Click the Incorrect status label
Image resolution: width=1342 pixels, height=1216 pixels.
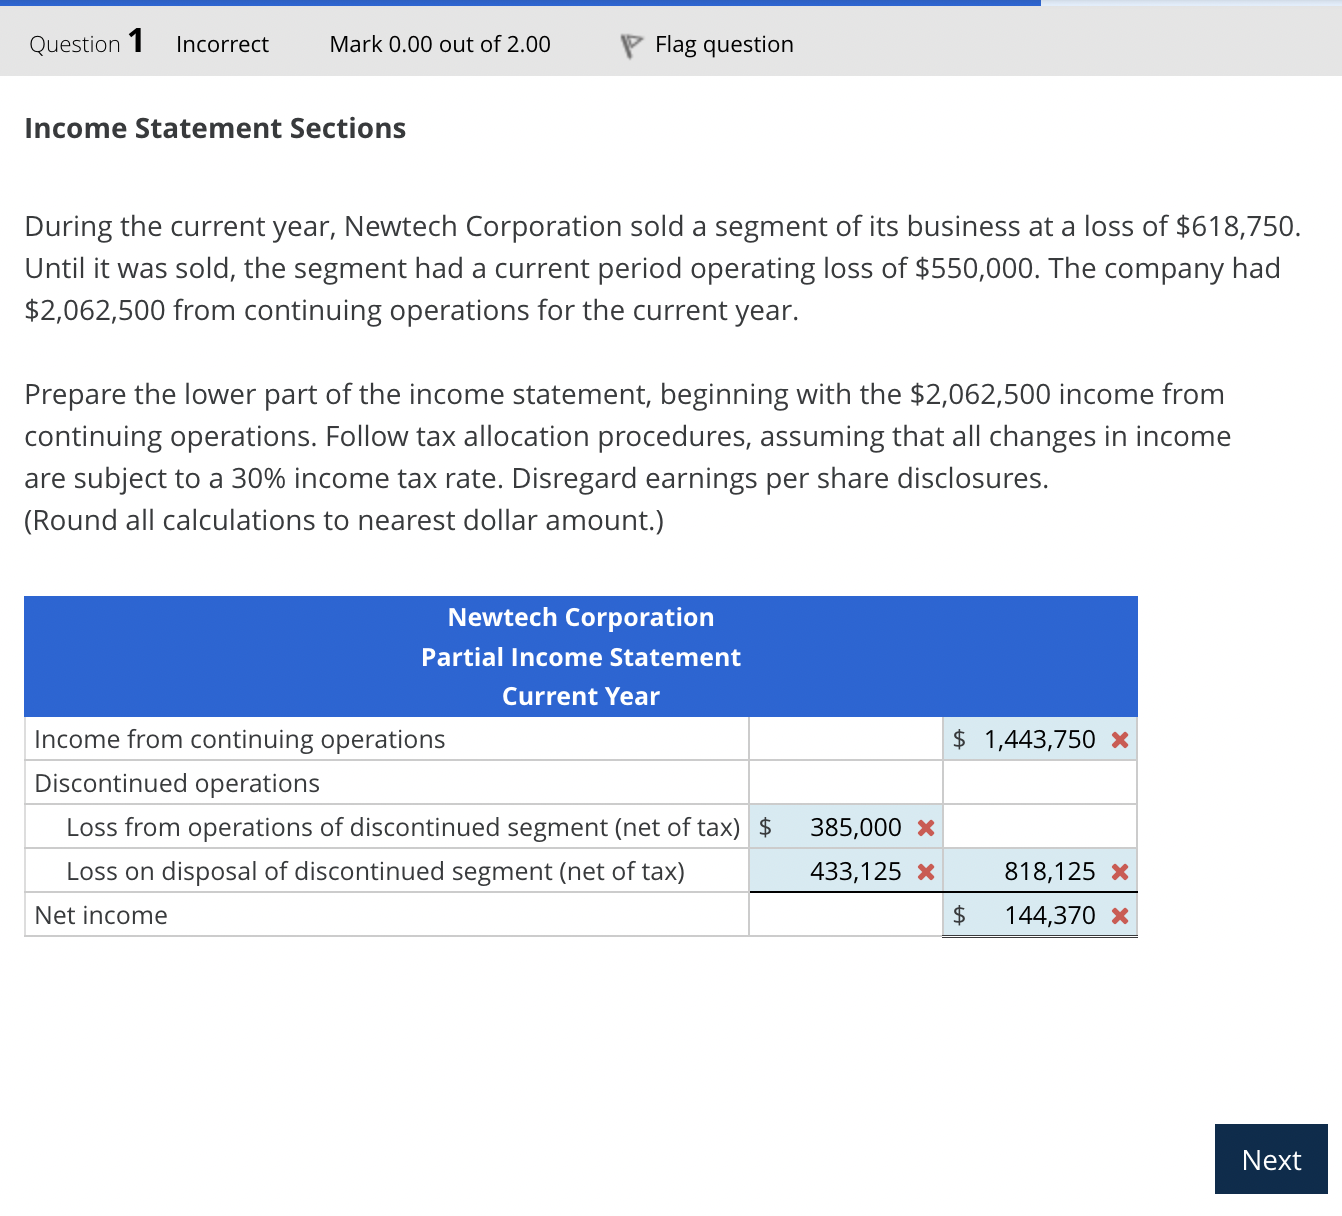point(222,44)
